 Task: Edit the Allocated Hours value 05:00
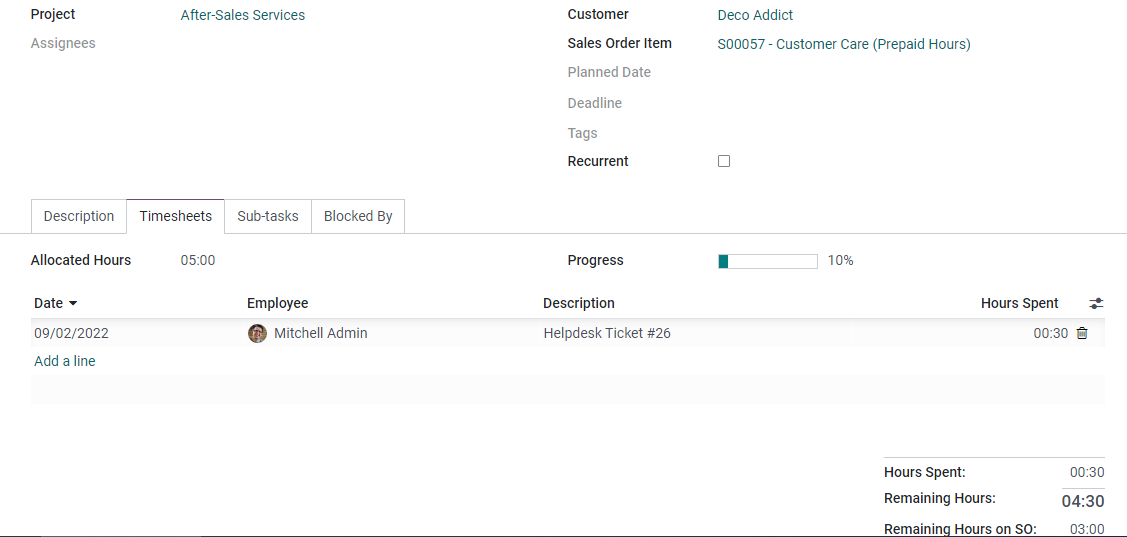coord(198,260)
